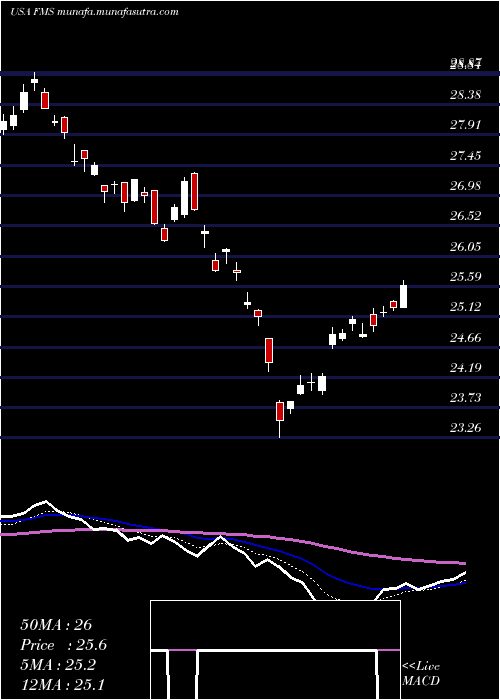Click the 12MA : 25.1 readout
Screen dimensions: 500x700
(x=63, y=684)
